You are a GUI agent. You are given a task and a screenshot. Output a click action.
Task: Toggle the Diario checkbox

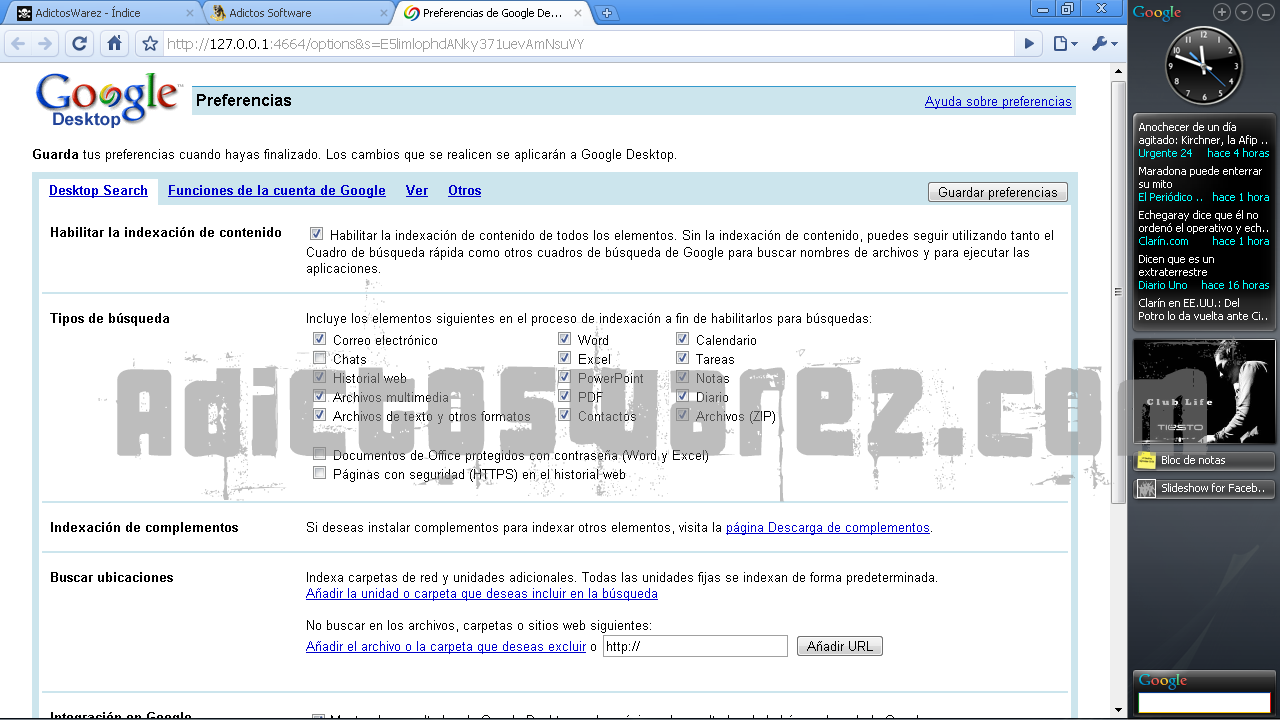tap(683, 396)
